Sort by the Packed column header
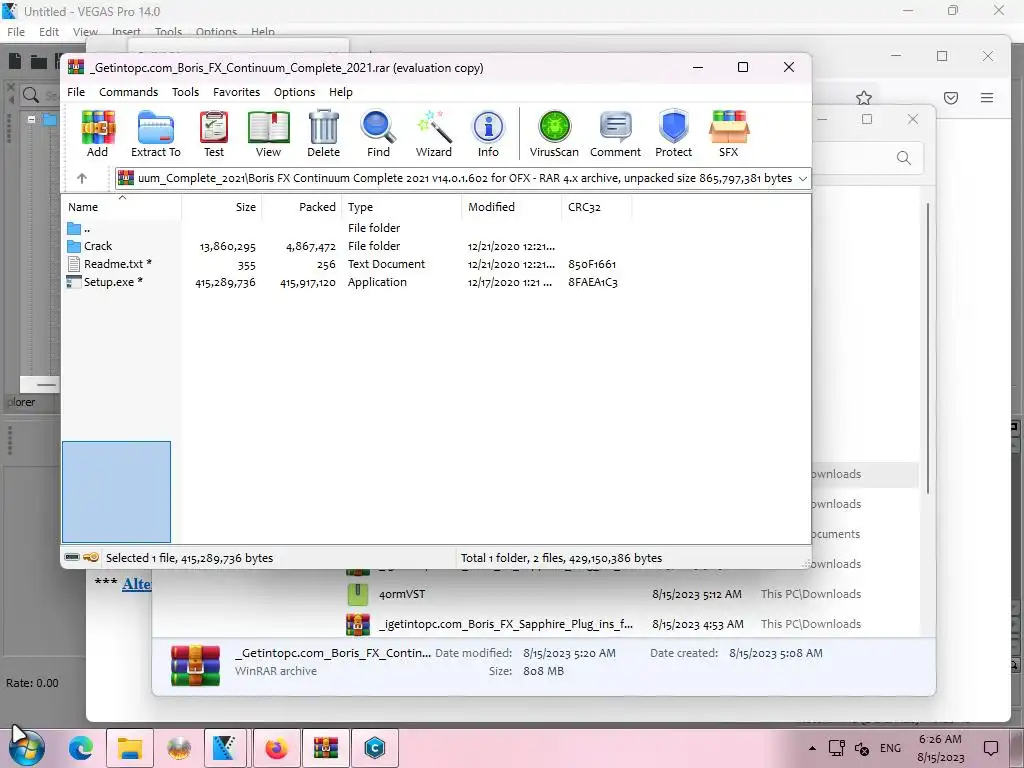This screenshot has height=768, width=1024. [302, 207]
